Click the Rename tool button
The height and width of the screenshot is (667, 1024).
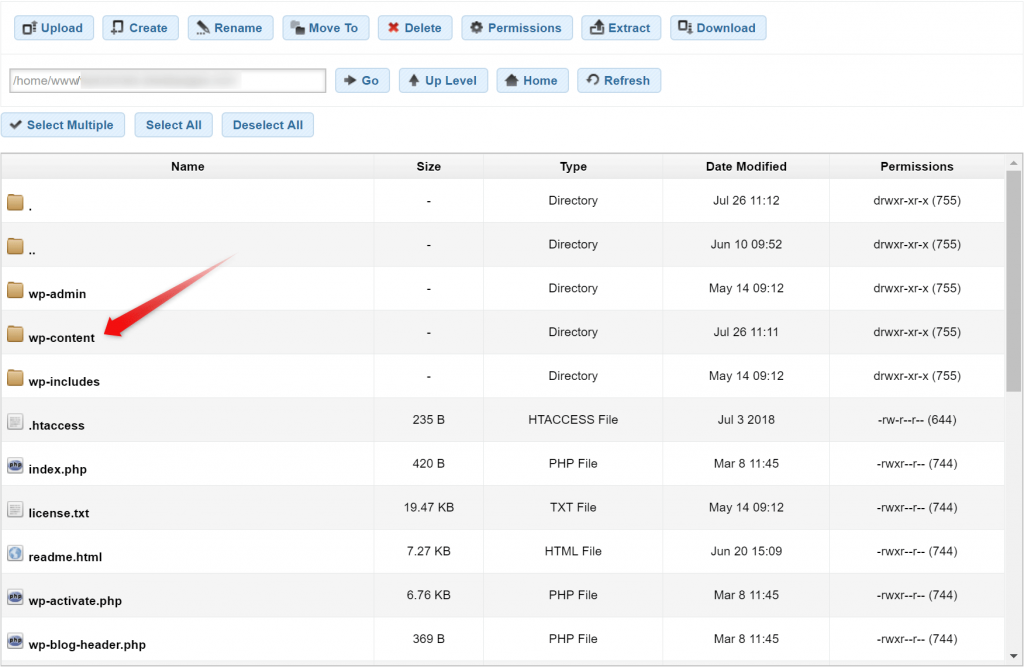230,28
